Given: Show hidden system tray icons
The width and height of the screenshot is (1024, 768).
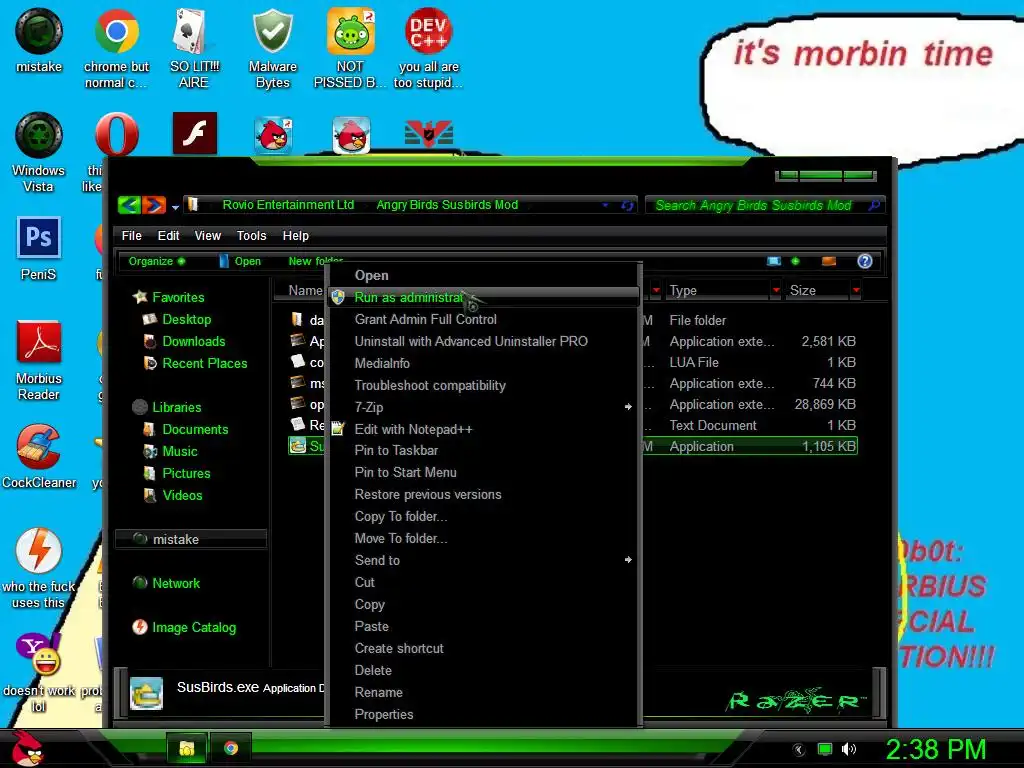Looking at the screenshot, I should 798,749.
